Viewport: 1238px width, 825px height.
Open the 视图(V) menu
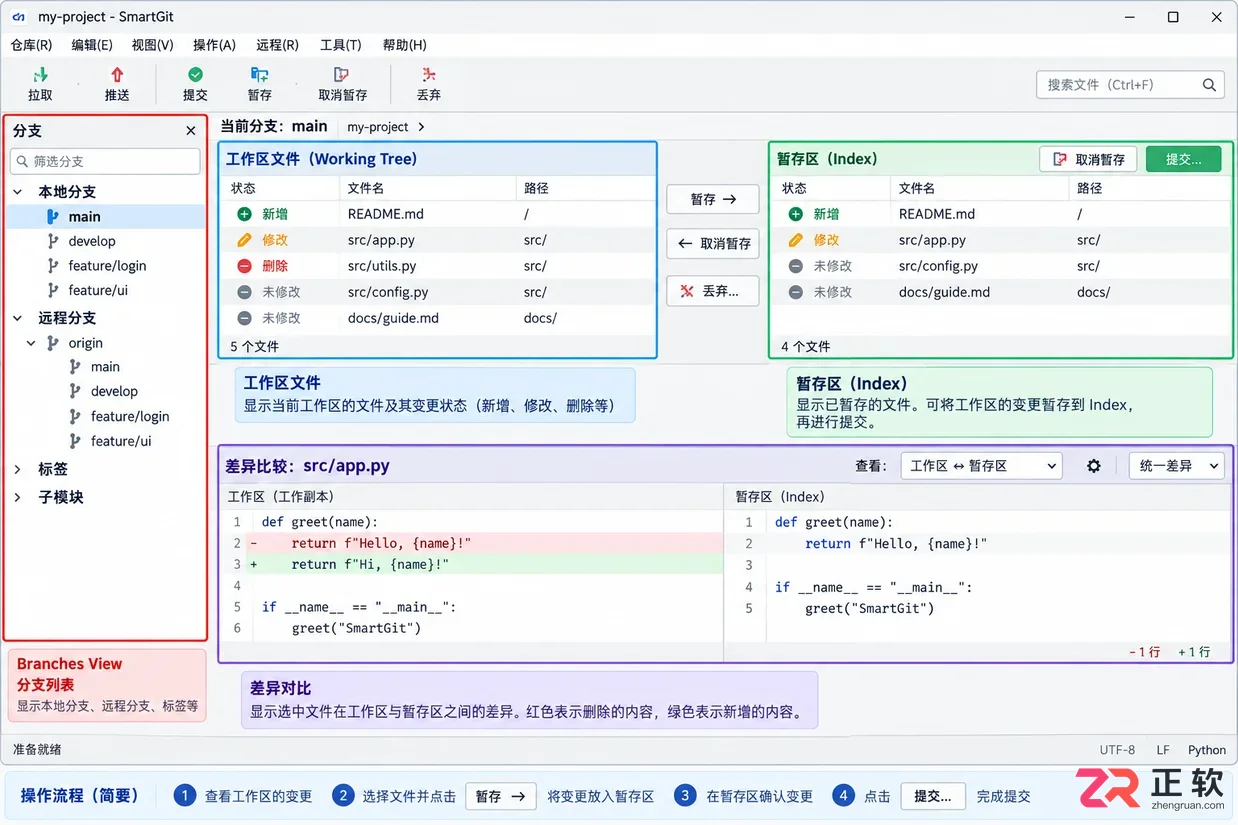pos(153,45)
